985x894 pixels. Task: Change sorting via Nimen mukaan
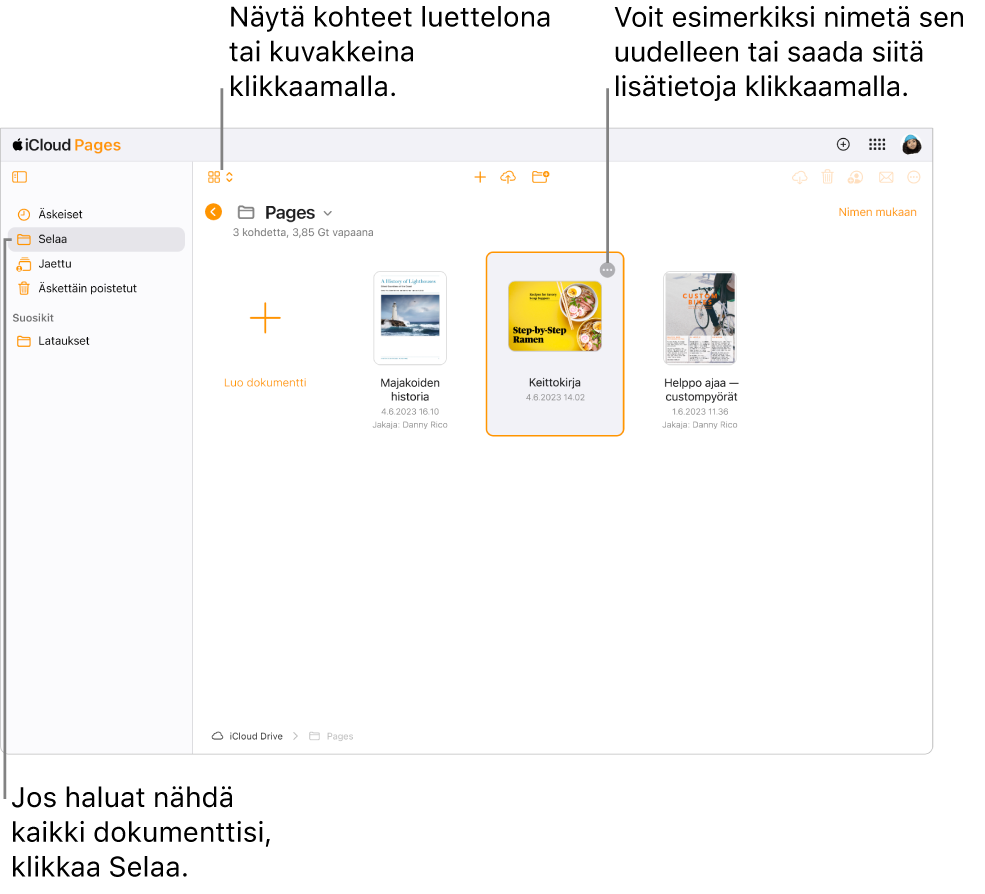tap(877, 212)
